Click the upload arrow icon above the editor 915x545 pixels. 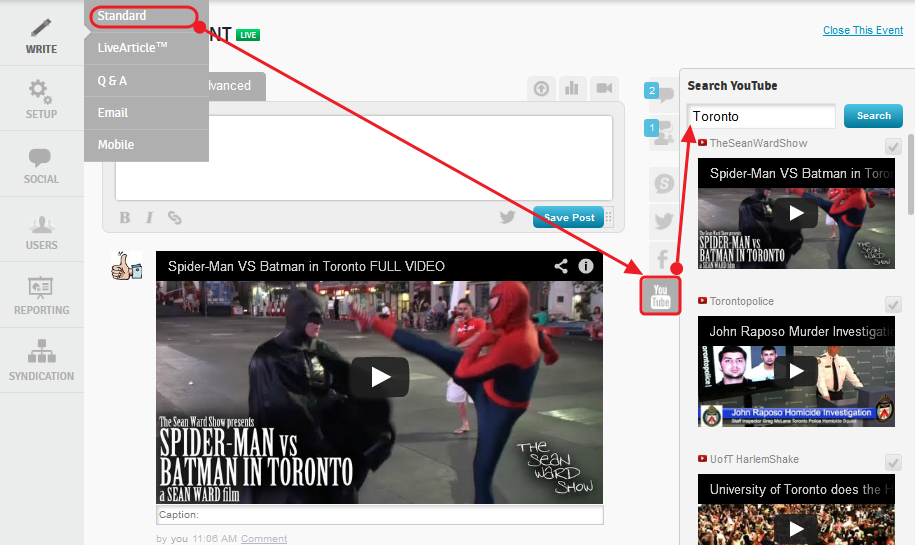[x=541, y=89]
